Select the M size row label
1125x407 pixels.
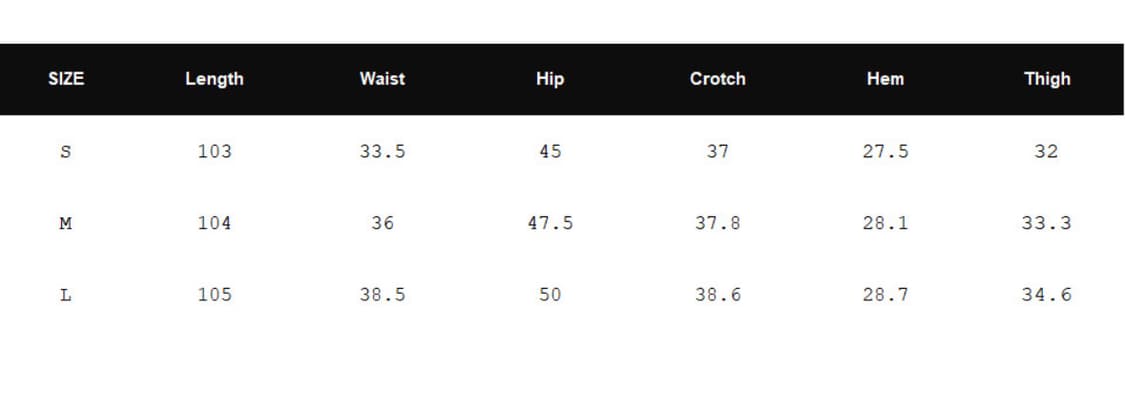coord(66,223)
